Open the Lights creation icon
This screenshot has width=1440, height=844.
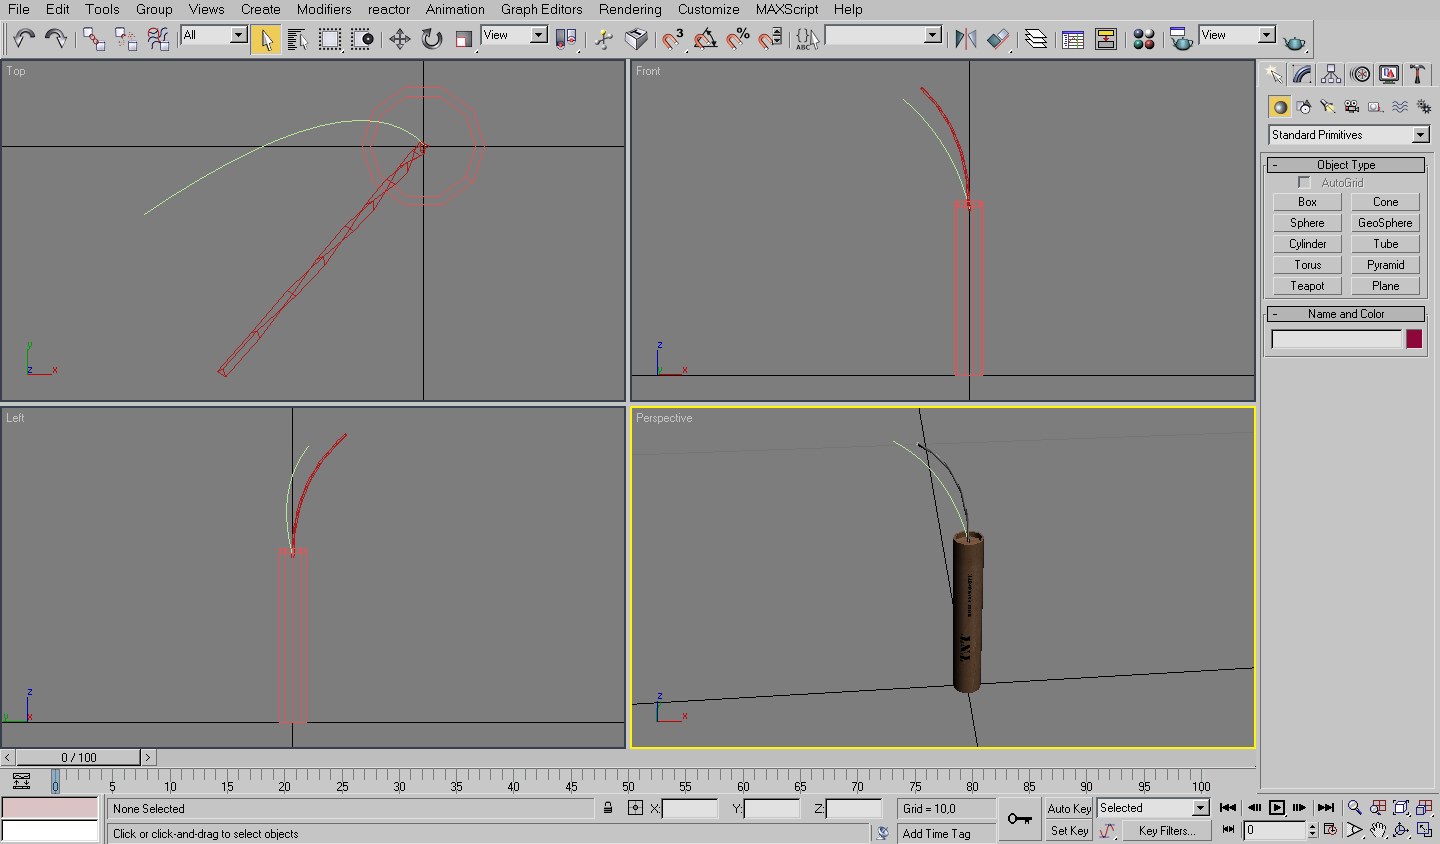[1327, 106]
